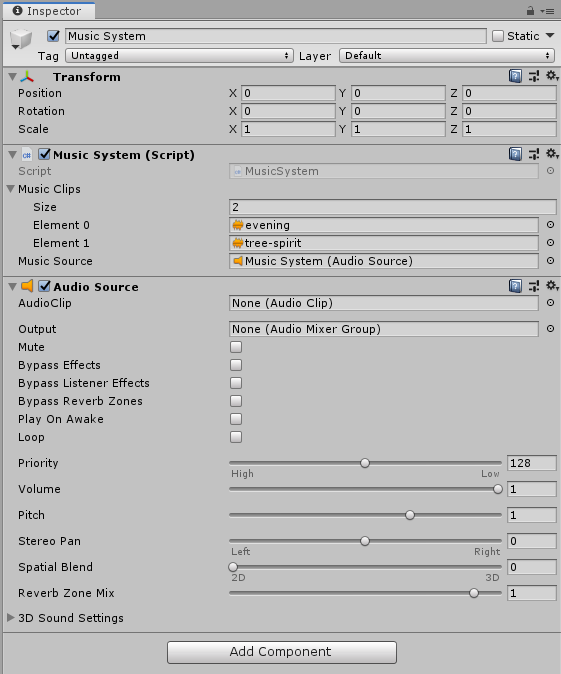Click the Pitch slider handle
The height and width of the screenshot is (674, 561).
410,515
